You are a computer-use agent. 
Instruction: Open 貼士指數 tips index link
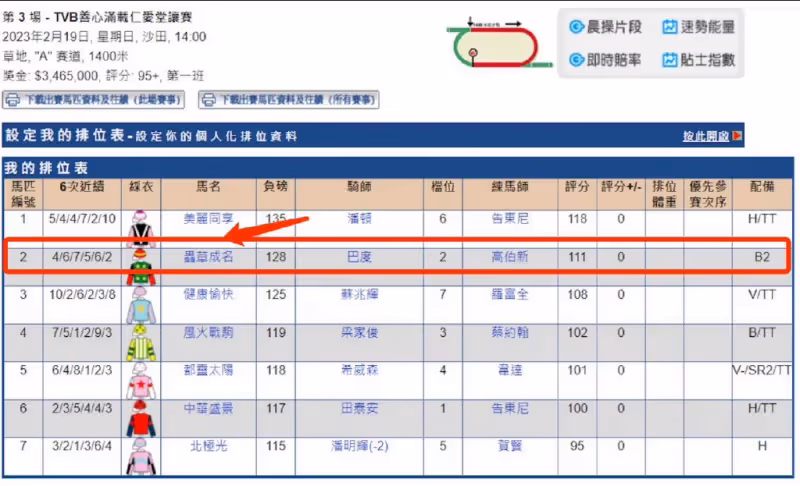click(708, 60)
